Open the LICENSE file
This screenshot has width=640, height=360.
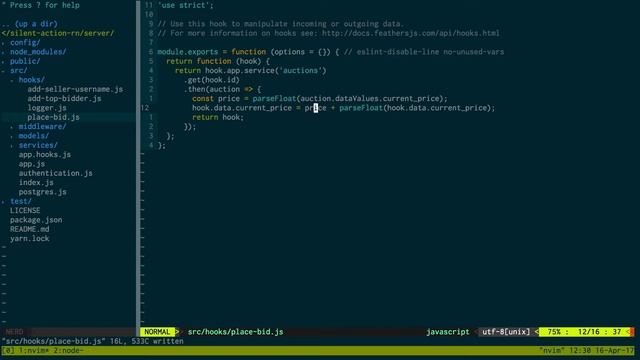25,211
